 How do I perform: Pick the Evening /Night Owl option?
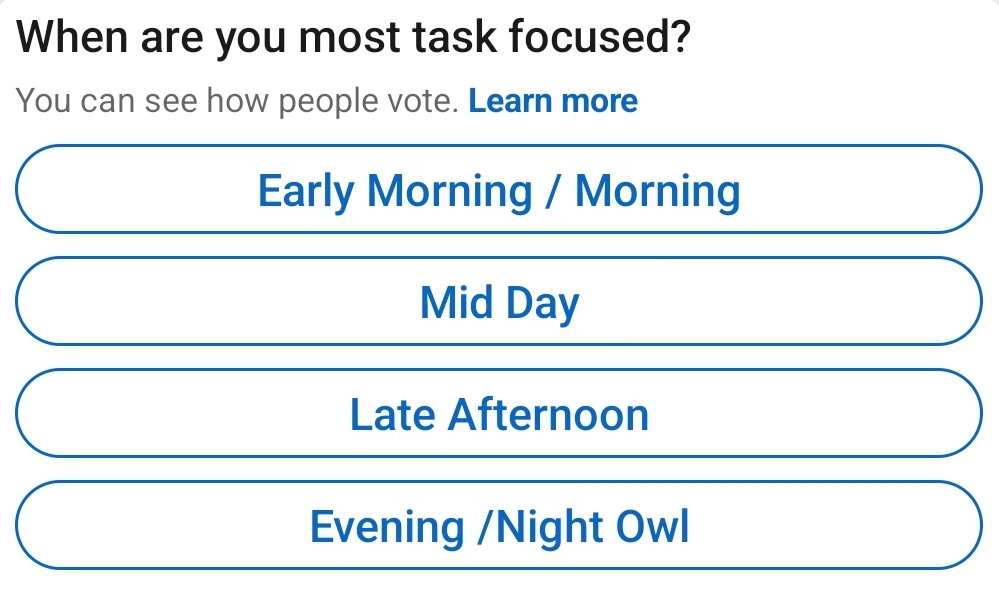pyautogui.click(x=499, y=526)
